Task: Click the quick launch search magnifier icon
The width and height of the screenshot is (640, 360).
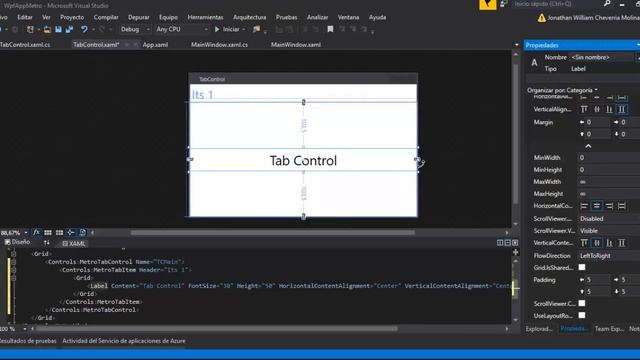Action: pyautogui.click(x=607, y=4)
